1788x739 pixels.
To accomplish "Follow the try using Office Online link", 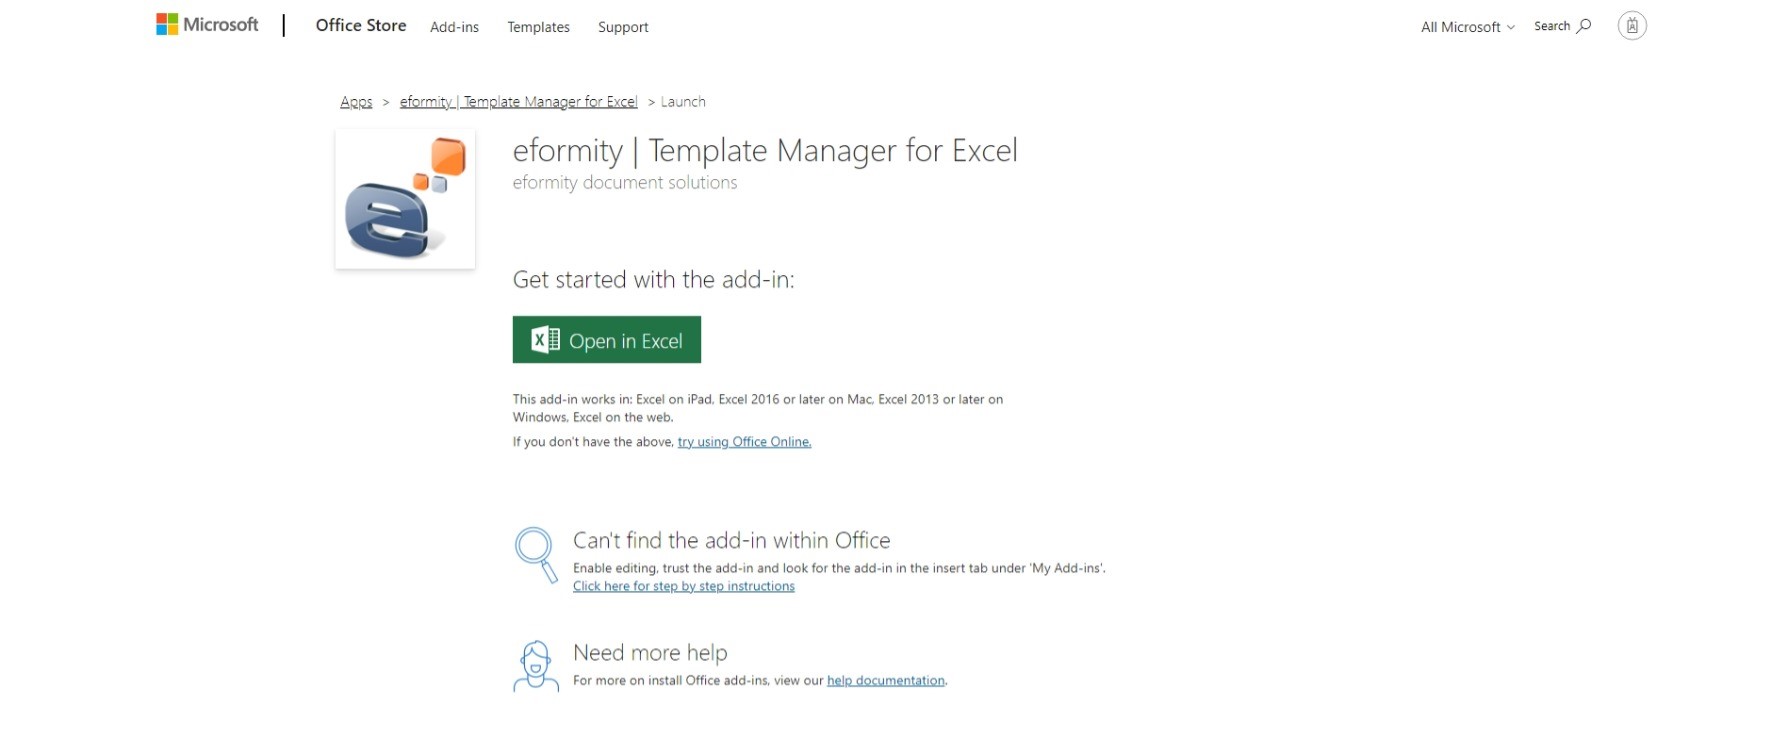I will click(744, 441).
